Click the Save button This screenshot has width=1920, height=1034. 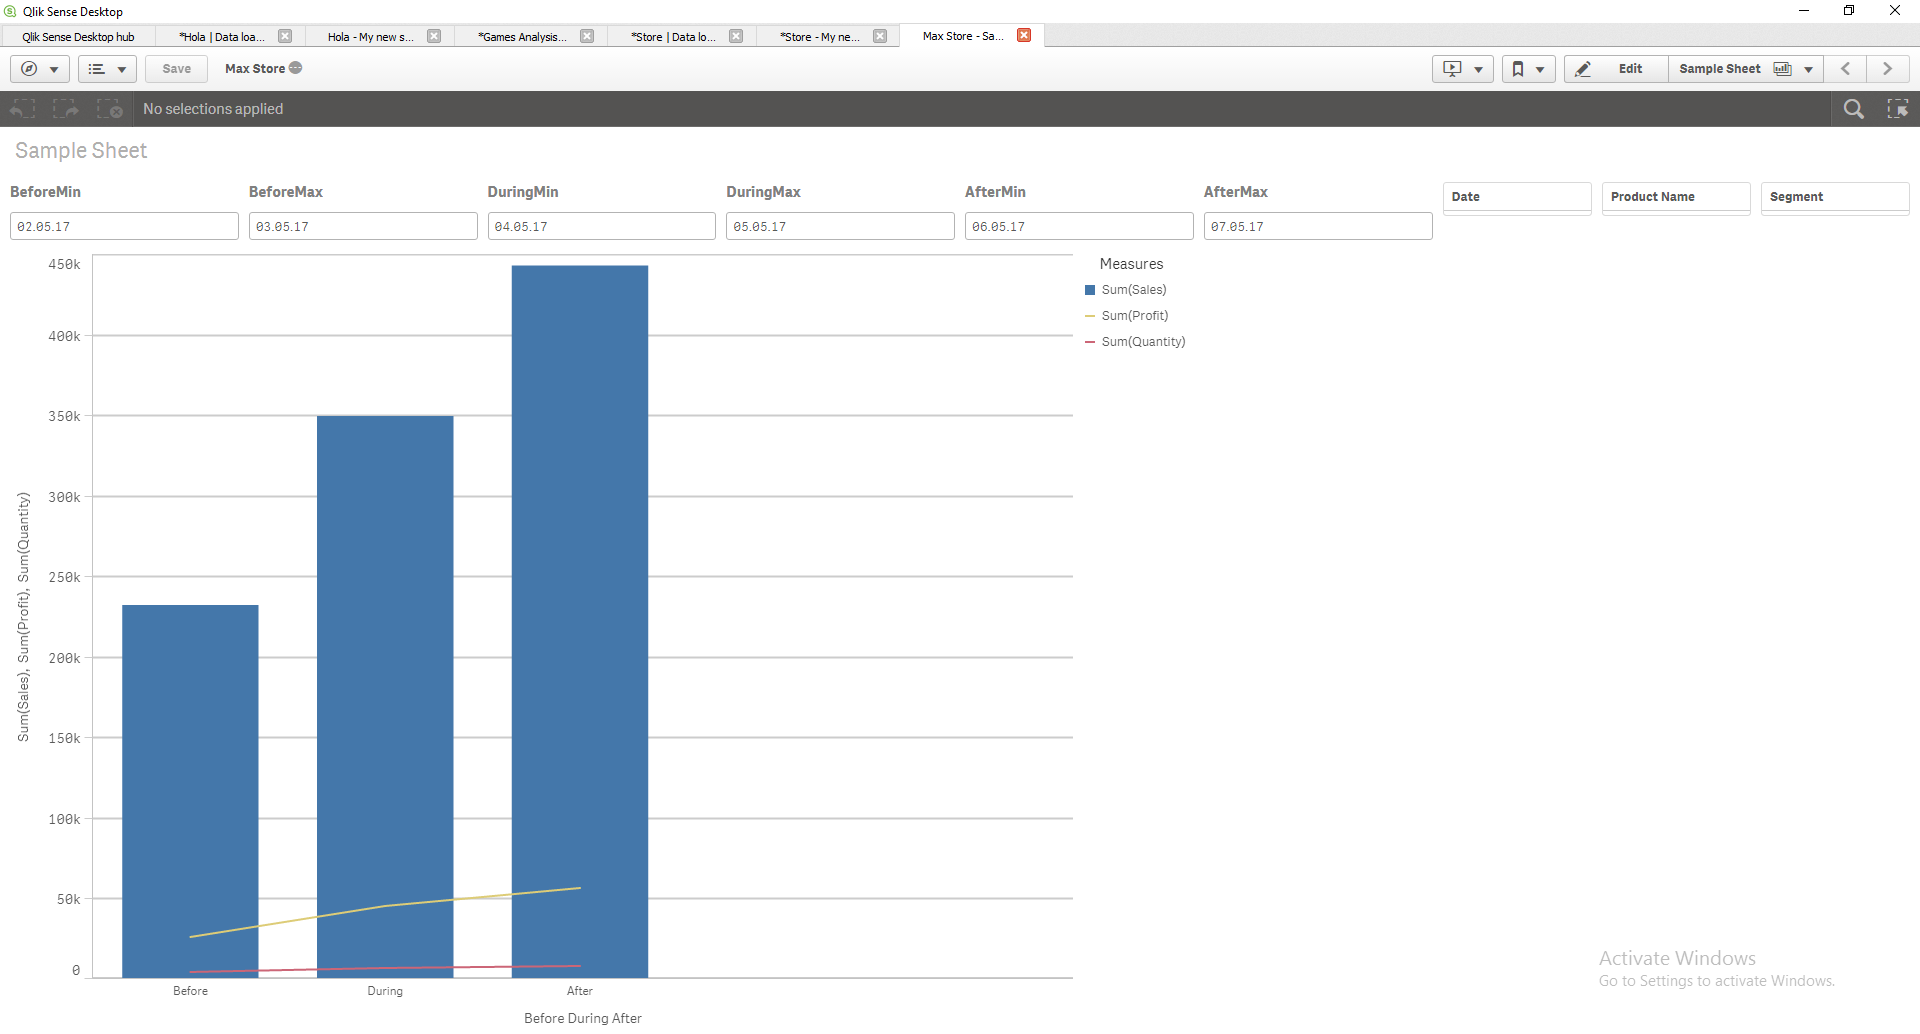(x=177, y=69)
